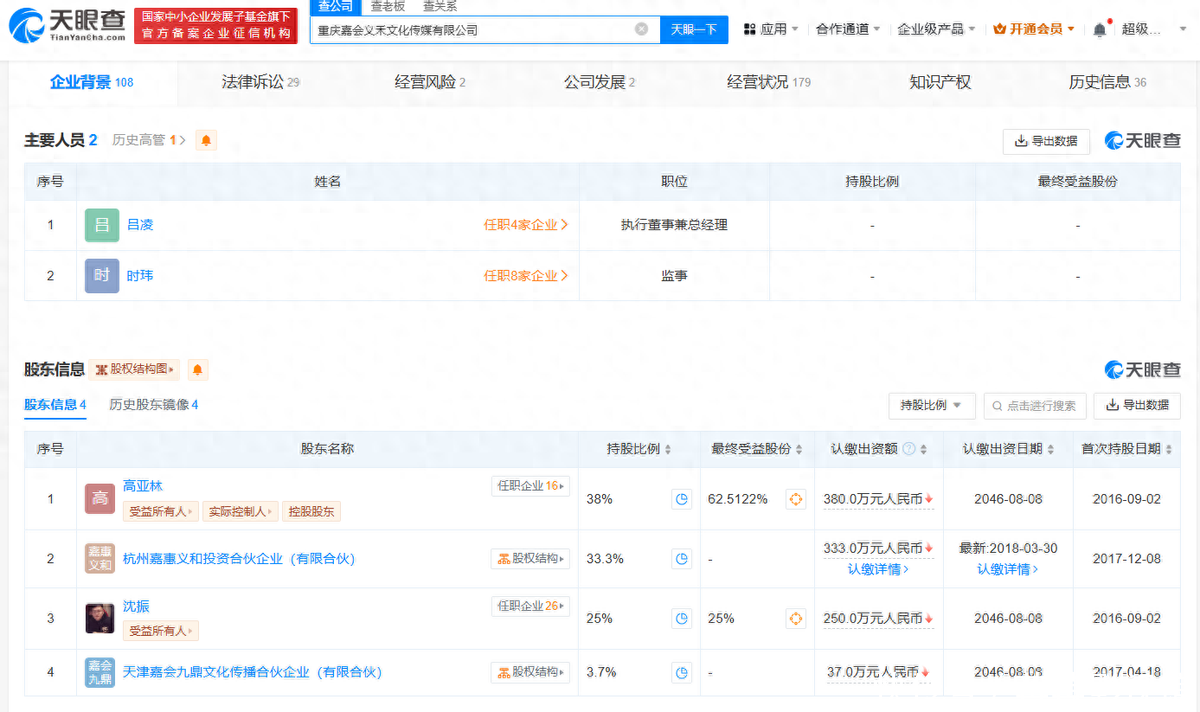Open pie chart icon for 沈振's 25%
This screenshot has width=1200, height=712.
coord(682,619)
